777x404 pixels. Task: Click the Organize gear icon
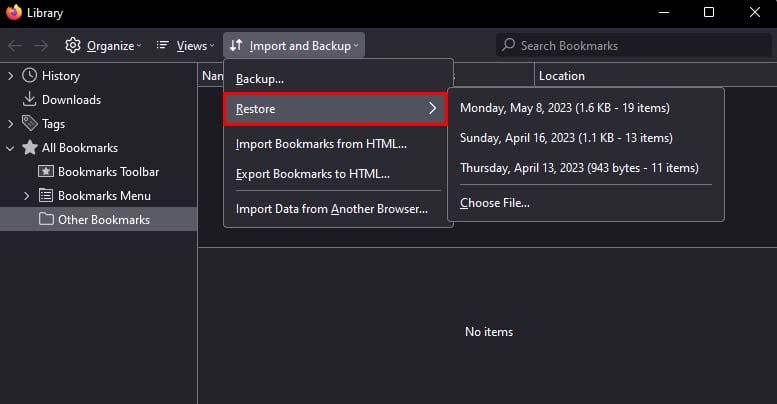point(73,46)
